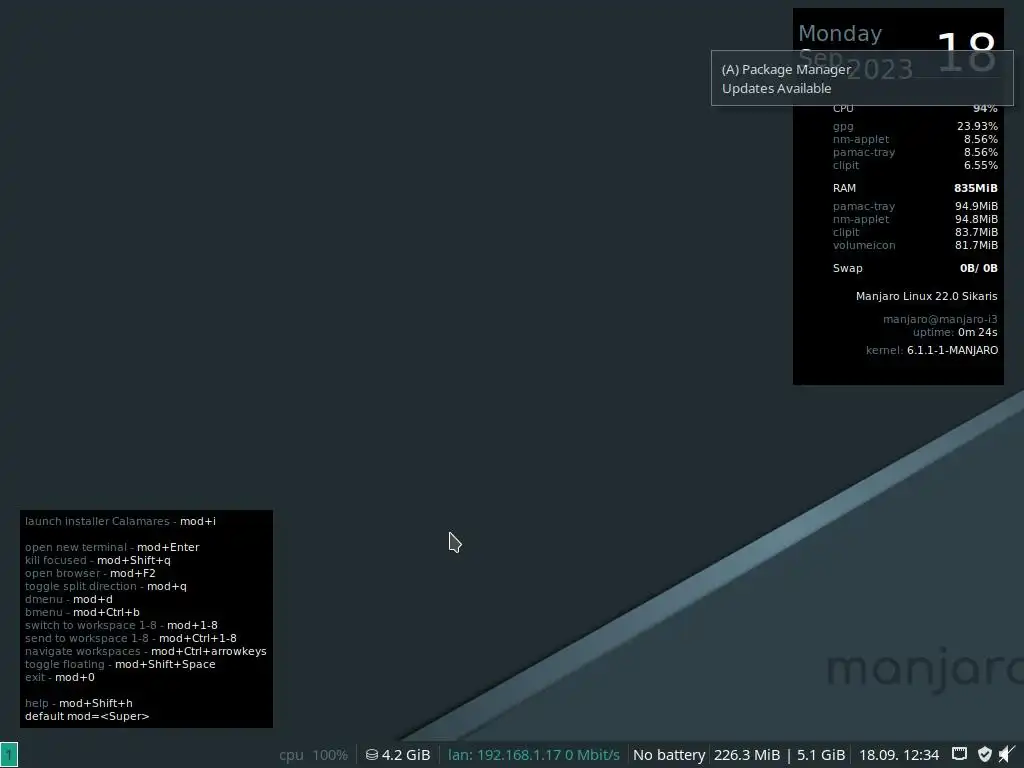1024x768 pixels.
Task: Click the nm-applet 8.56% CPU row
Action: (x=915, y=139)
